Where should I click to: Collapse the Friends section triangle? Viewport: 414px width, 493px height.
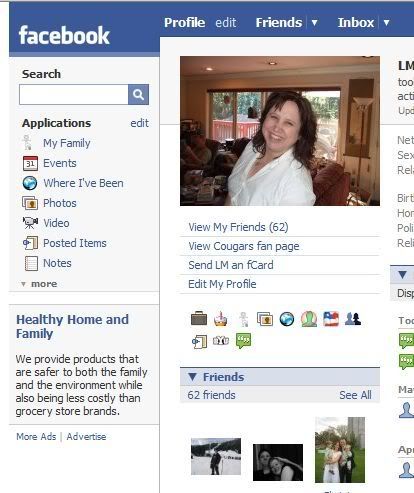click(192, 377)
